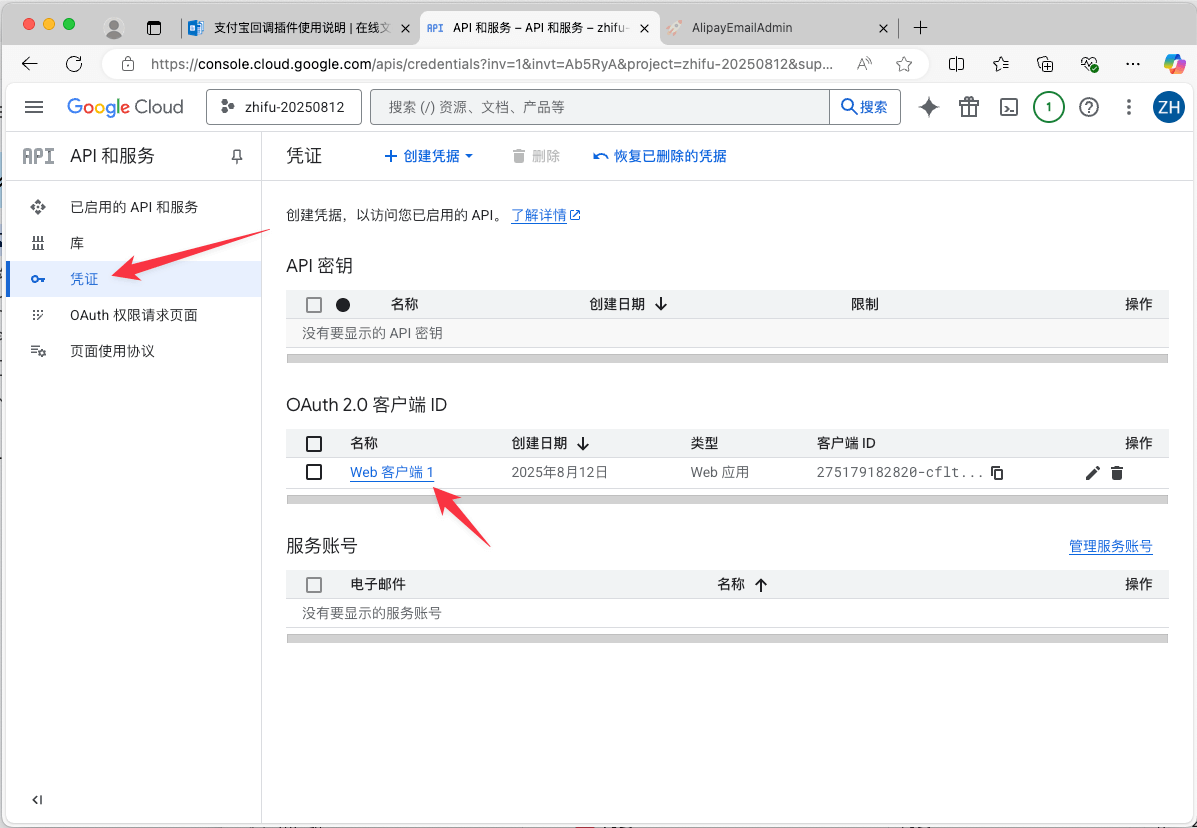Open OAuth 权限请求页面 sidebar item

[x=134, y=315]
